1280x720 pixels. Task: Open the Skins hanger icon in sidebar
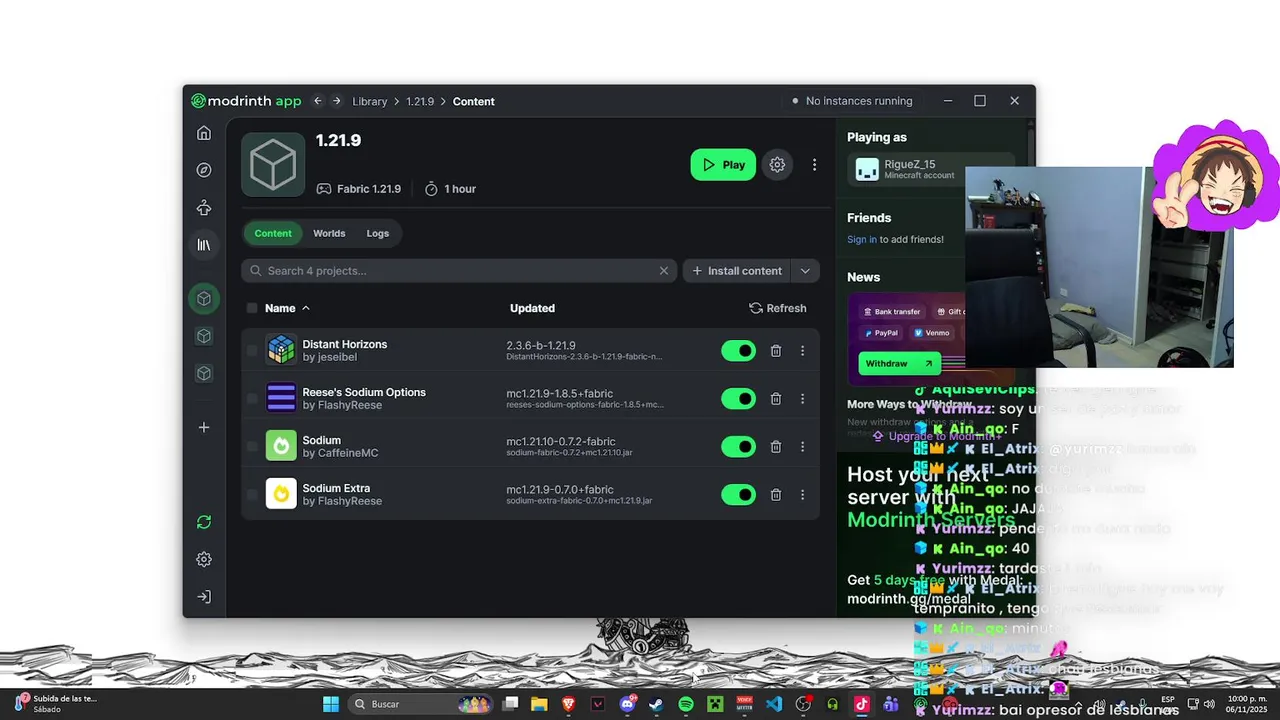coord(204,208)
